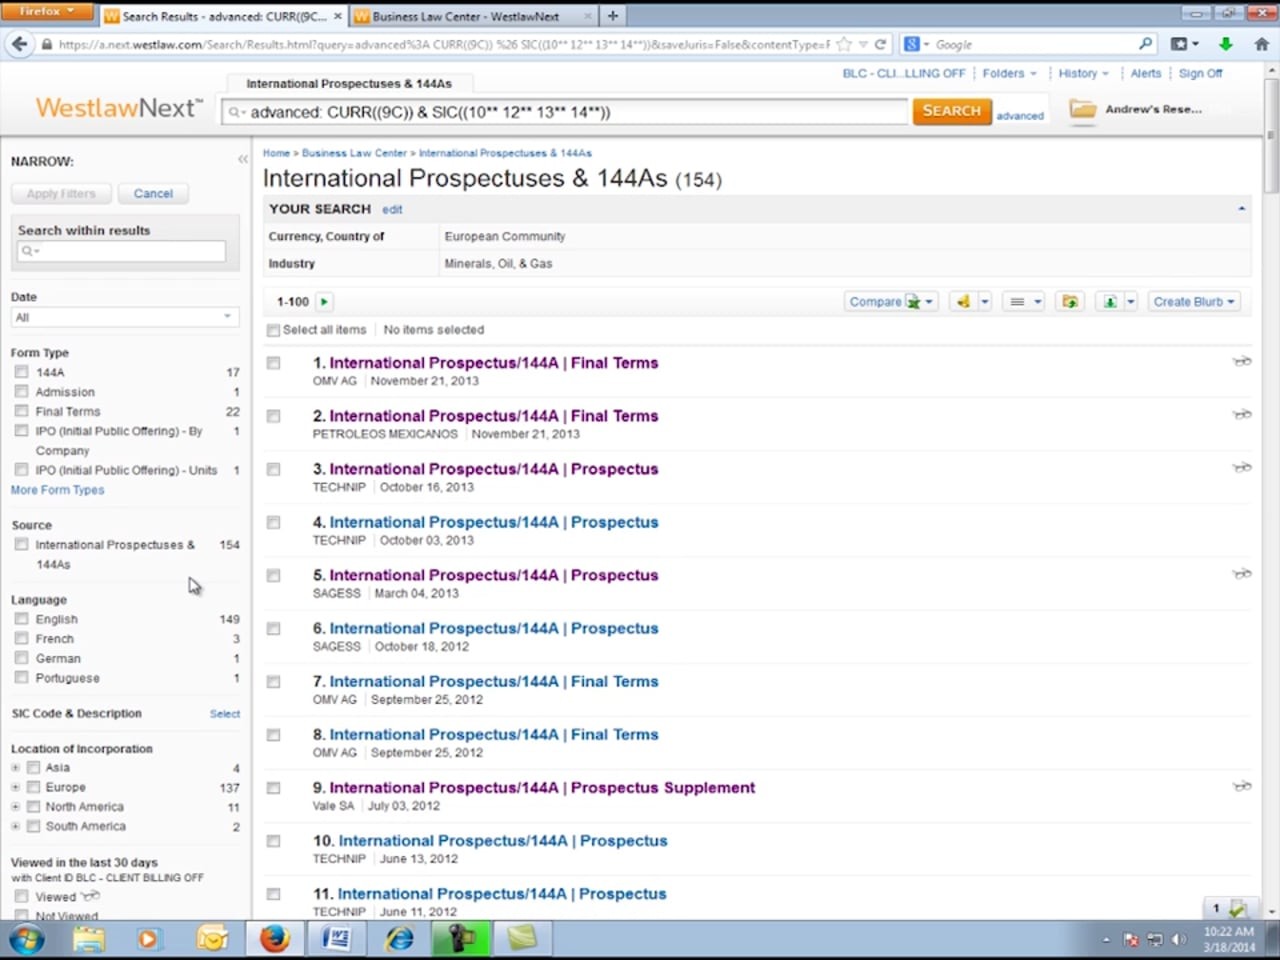Image resolution: width=1280 pixels, height=960 pixels.
Task: Click the orange SEARCH button
Action: pos(951,111)
